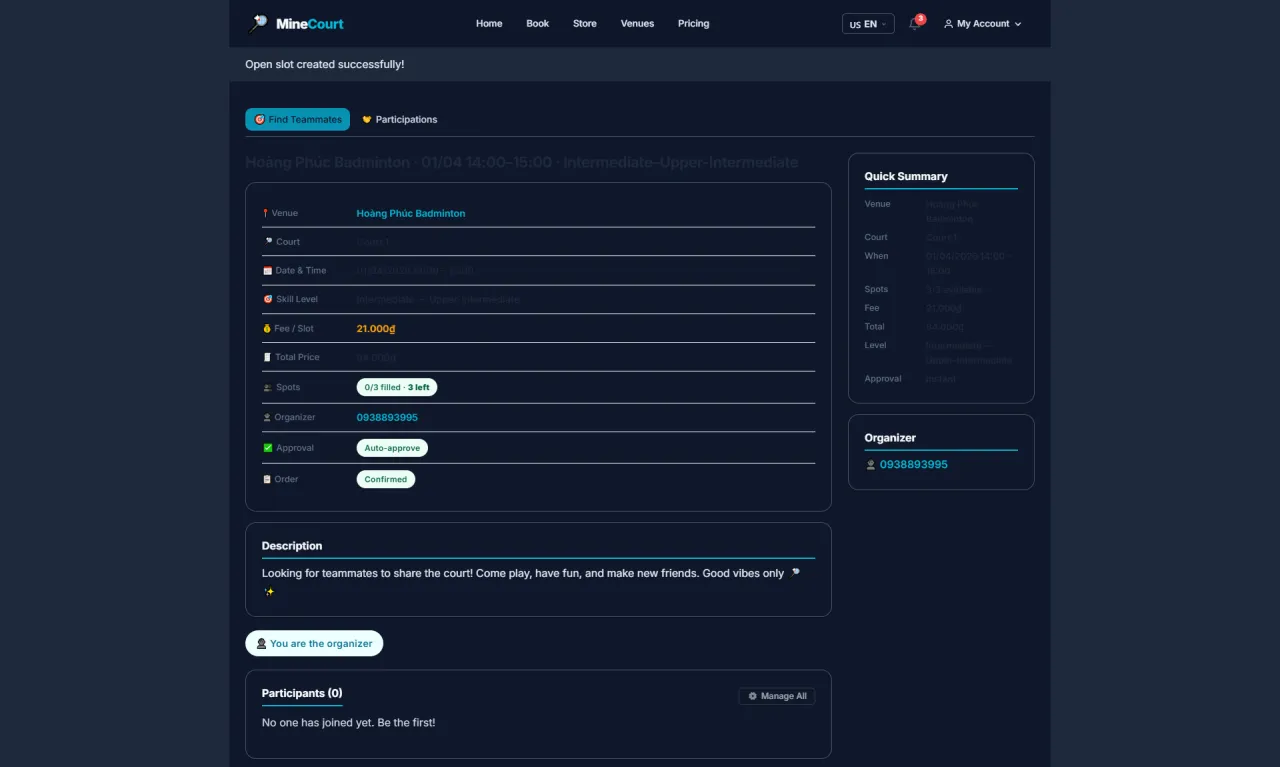Expand the My Account menu chevron
Viewport: 1280px width, 767px height.
point(1018,24)
